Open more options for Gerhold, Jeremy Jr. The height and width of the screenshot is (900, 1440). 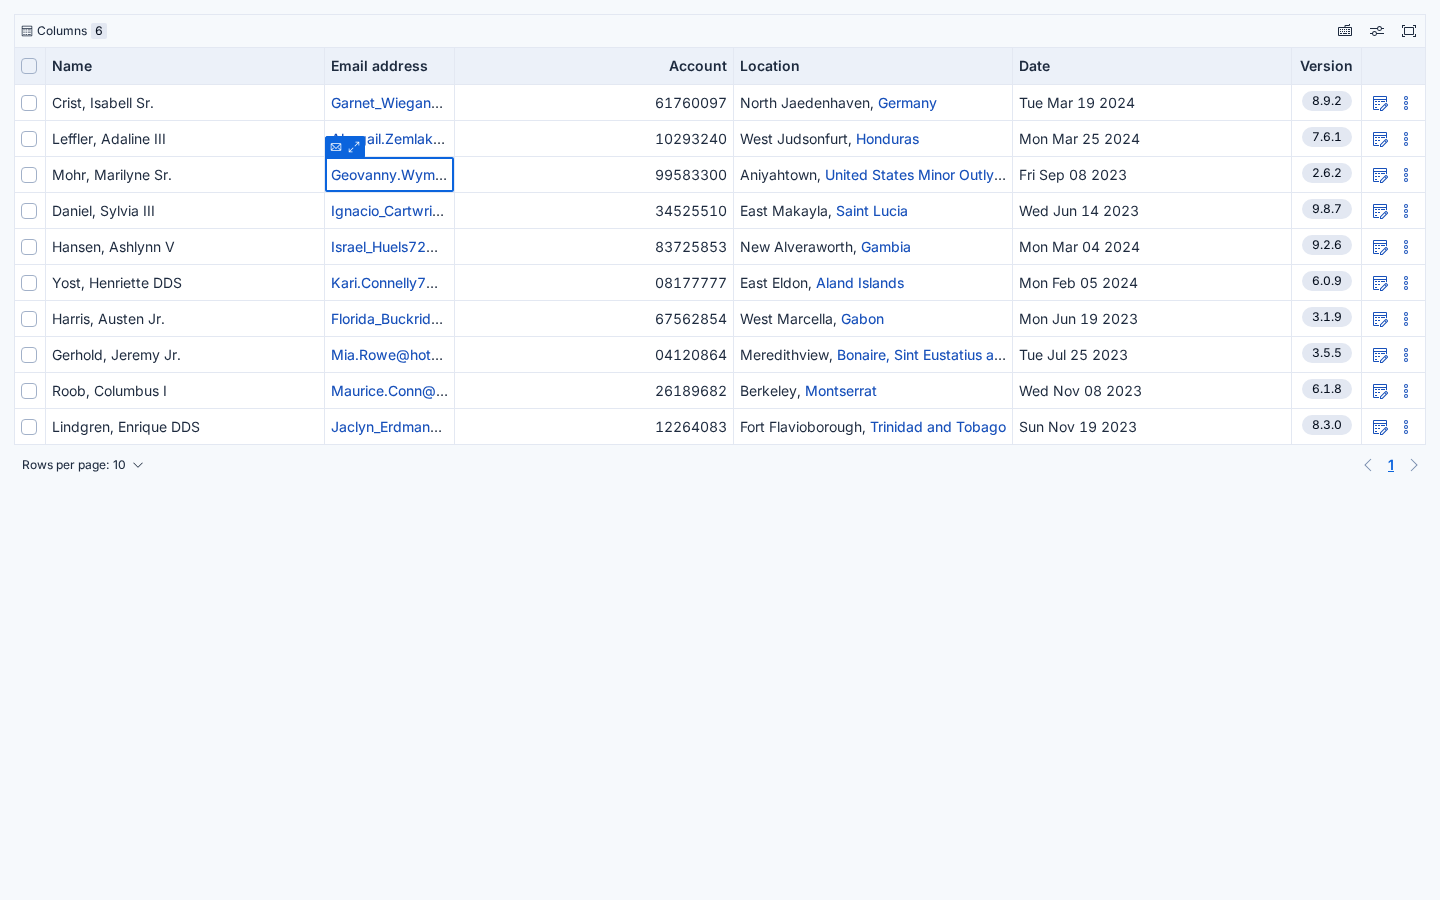1406,355
